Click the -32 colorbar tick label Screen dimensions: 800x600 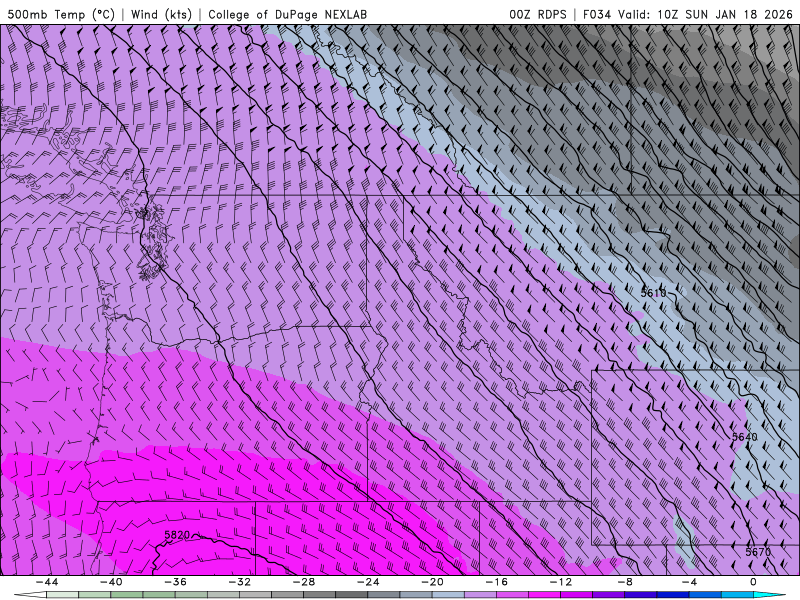[240, 582]
